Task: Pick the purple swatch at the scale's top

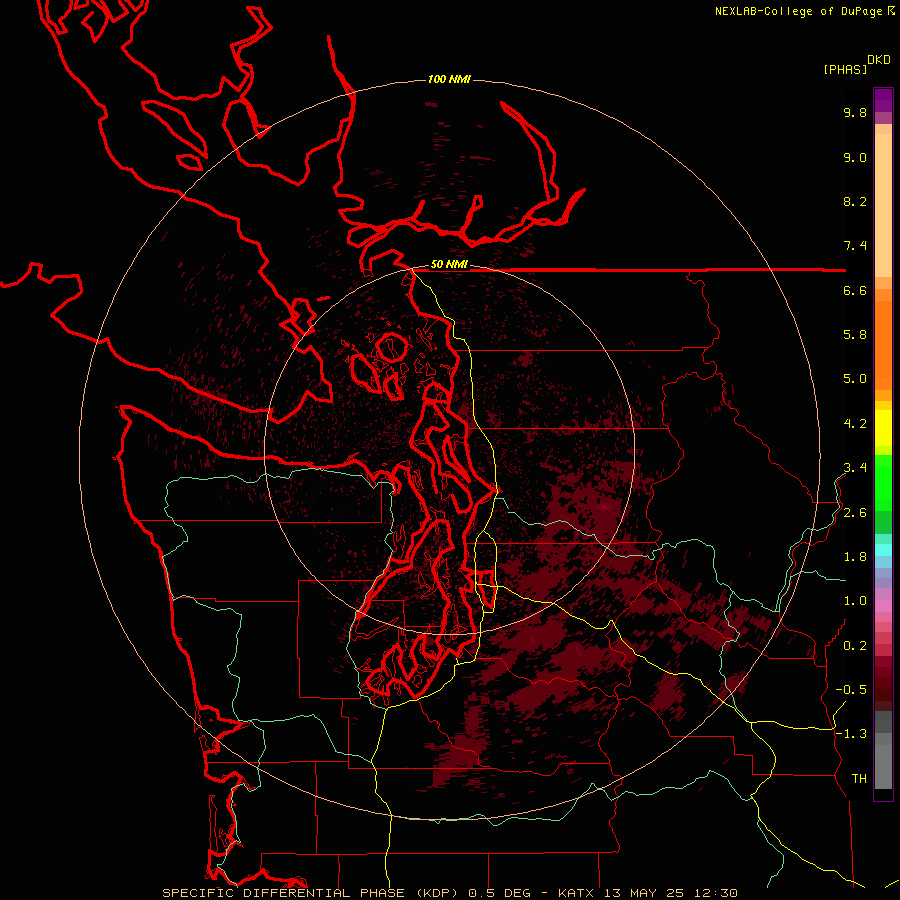Action: coord(883,100)
